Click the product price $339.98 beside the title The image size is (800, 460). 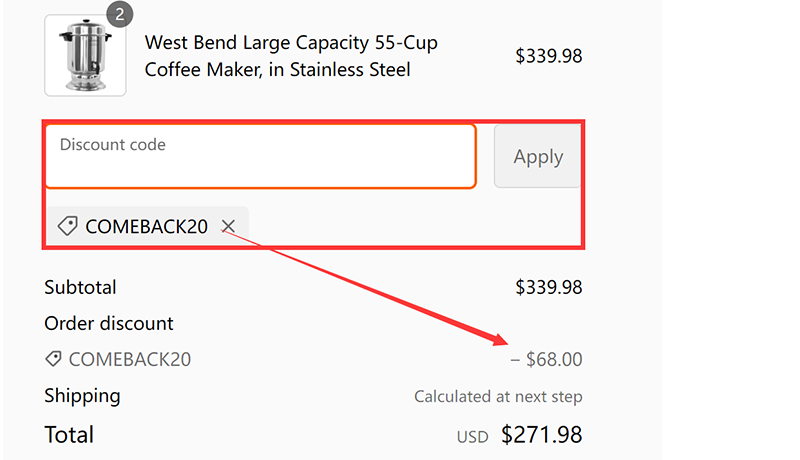coord(548,56)
